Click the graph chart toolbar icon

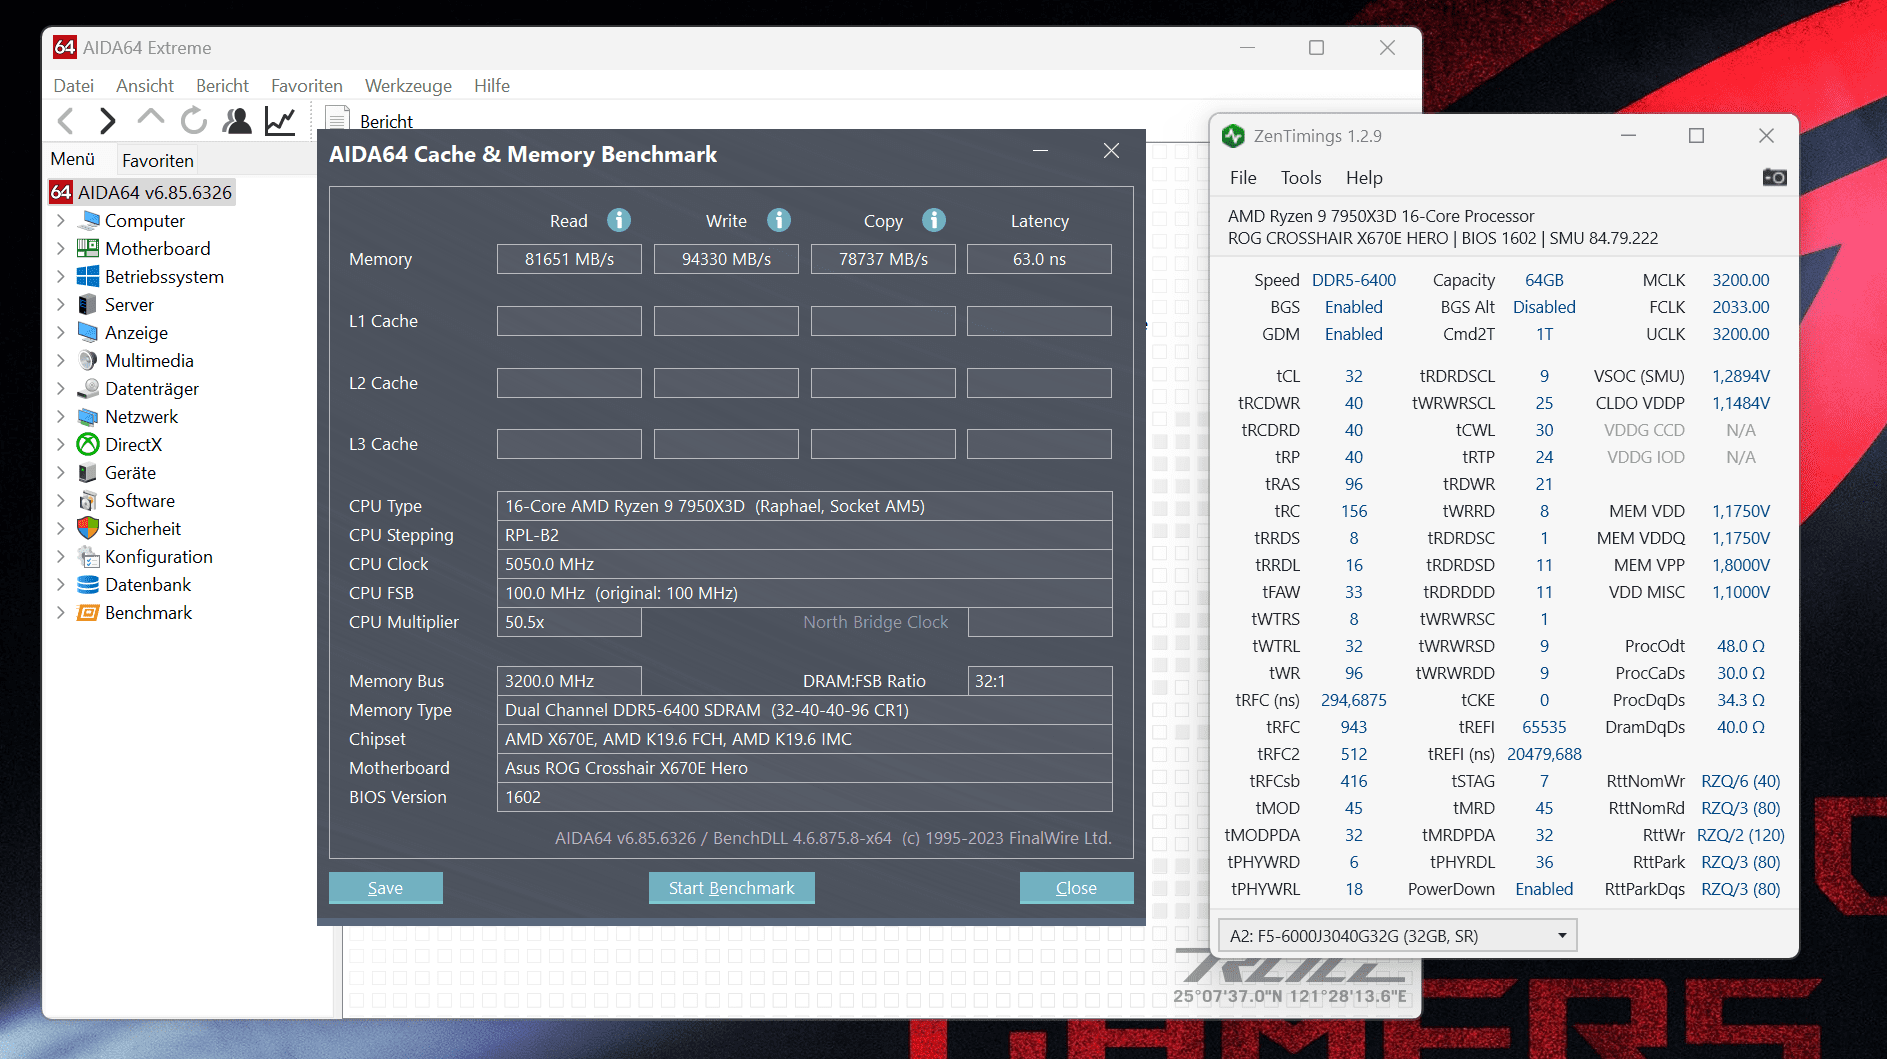280,121
